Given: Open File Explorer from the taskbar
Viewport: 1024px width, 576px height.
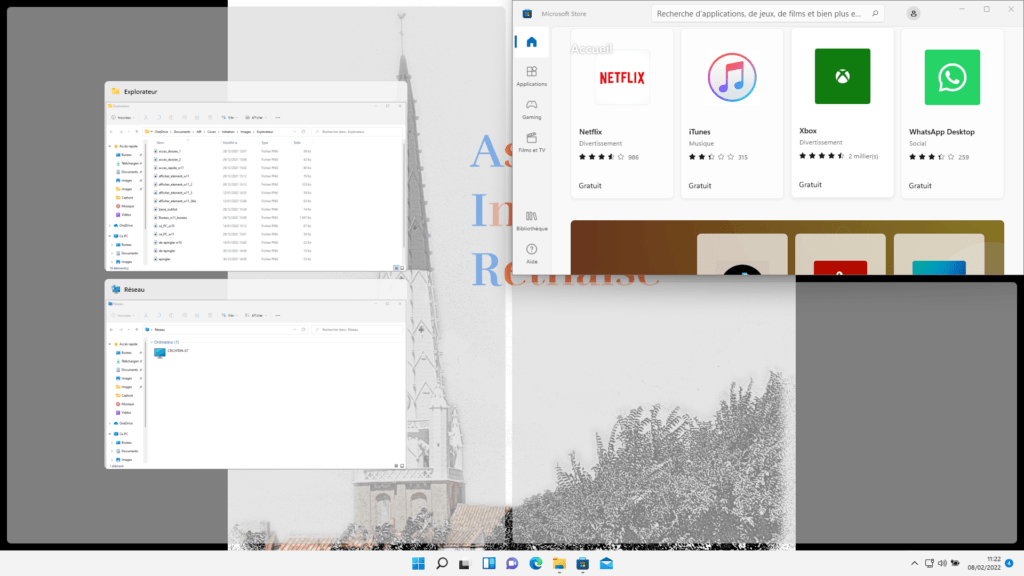Looking at the screenshot, I should click(x=559, y=564).
